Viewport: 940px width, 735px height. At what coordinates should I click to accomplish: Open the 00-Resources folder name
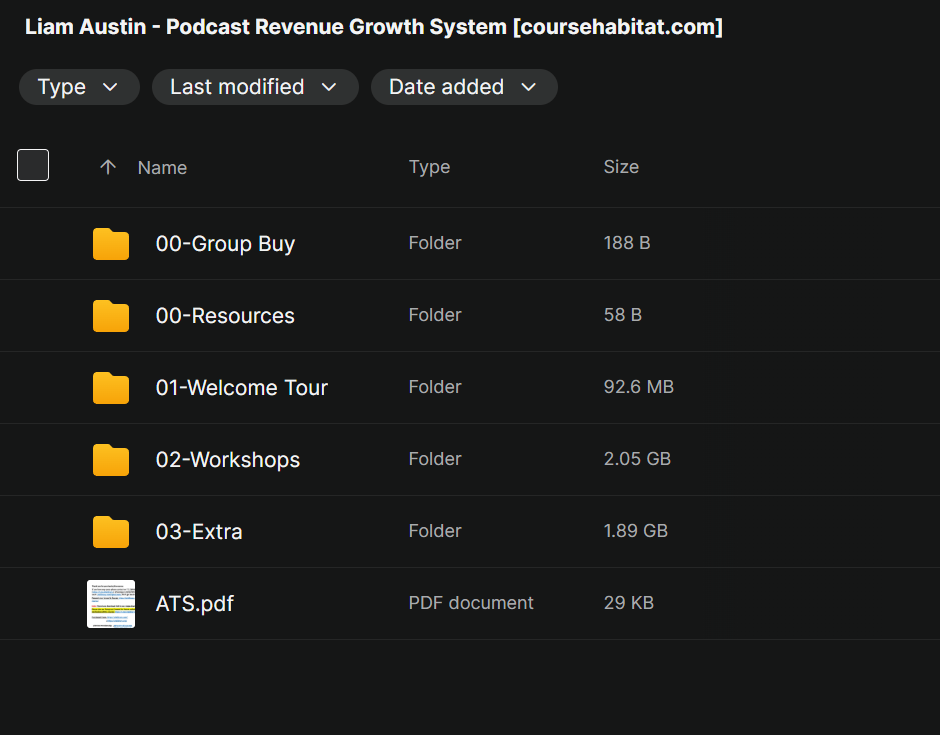tap(225, 316)
